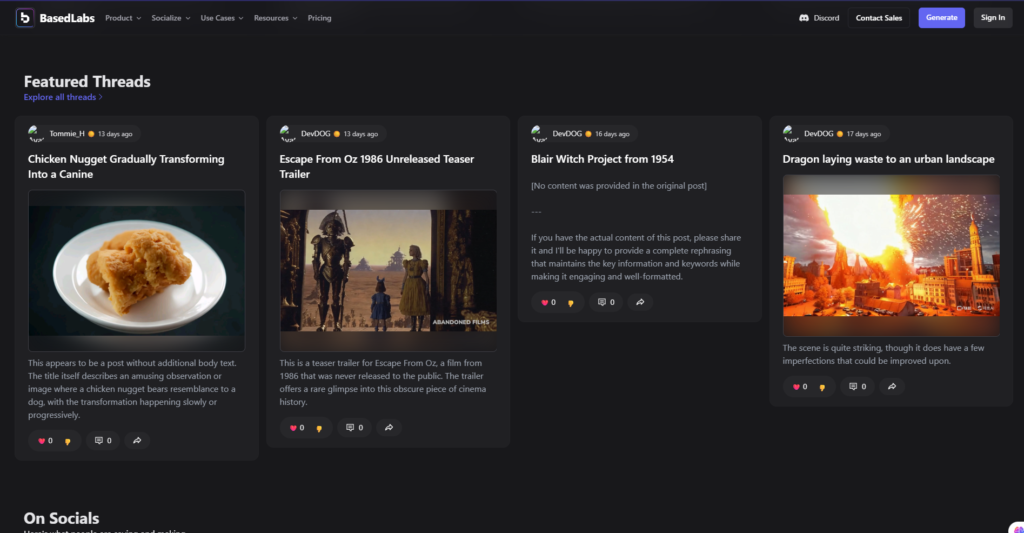
Task: Expand the Use Cases dropdown menu
Action: point(221,18)
